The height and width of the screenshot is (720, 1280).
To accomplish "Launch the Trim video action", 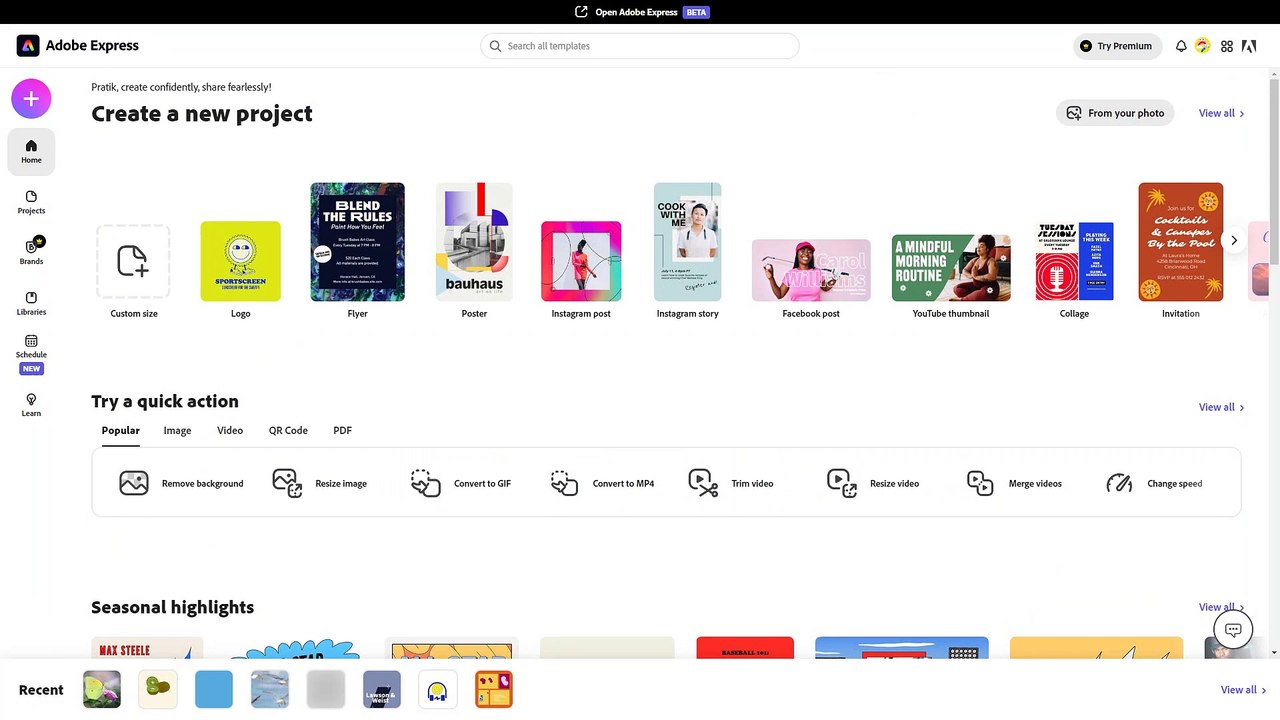I will tap(731, 483).
